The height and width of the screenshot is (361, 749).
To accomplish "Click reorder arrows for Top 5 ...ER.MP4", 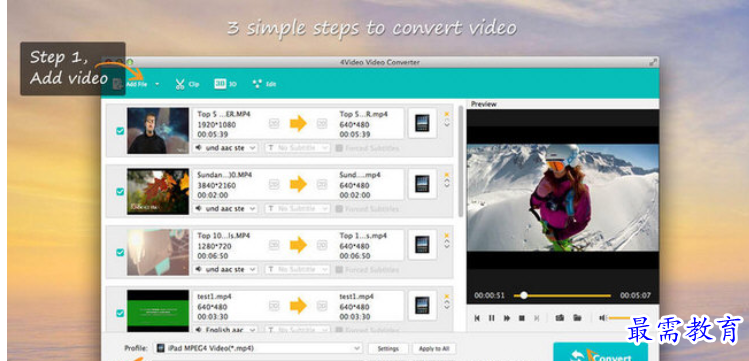I will 447,123.
